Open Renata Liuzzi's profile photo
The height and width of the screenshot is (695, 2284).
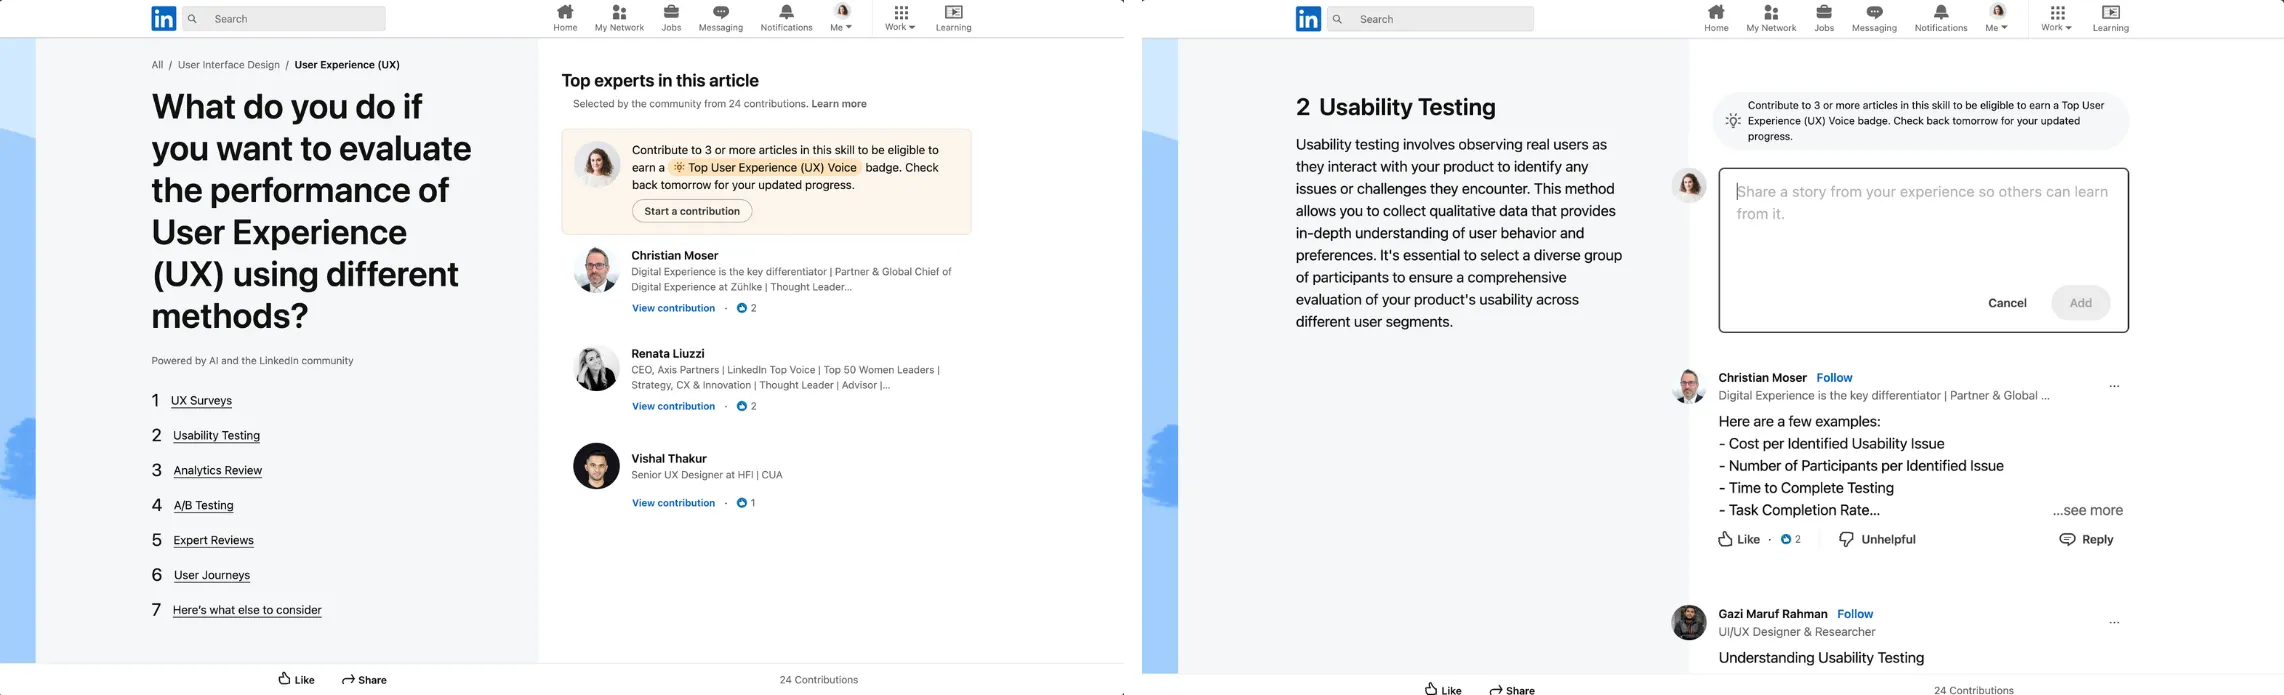tap(596, 368)
